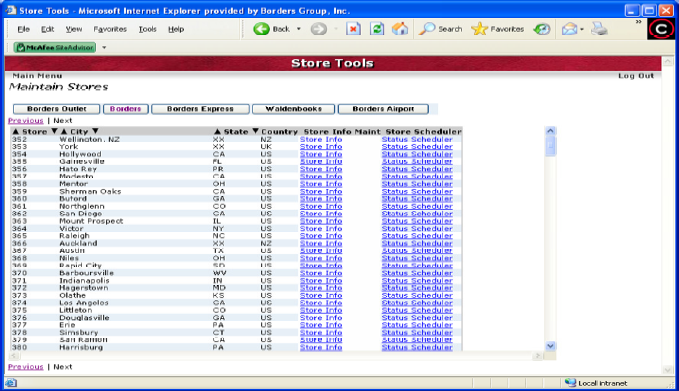Sort State column descending arrow
Image resolution: width=679 pixels, height=391 pixels.
[255, 131]
